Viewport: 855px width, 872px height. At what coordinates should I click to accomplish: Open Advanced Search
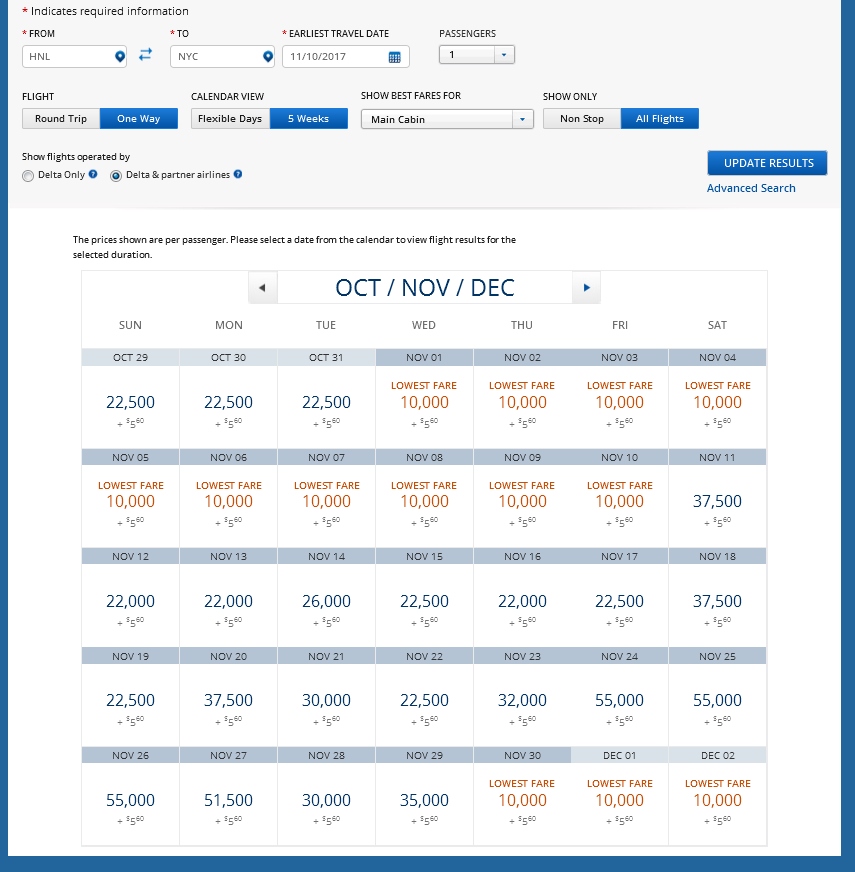(x=751, y=188)
